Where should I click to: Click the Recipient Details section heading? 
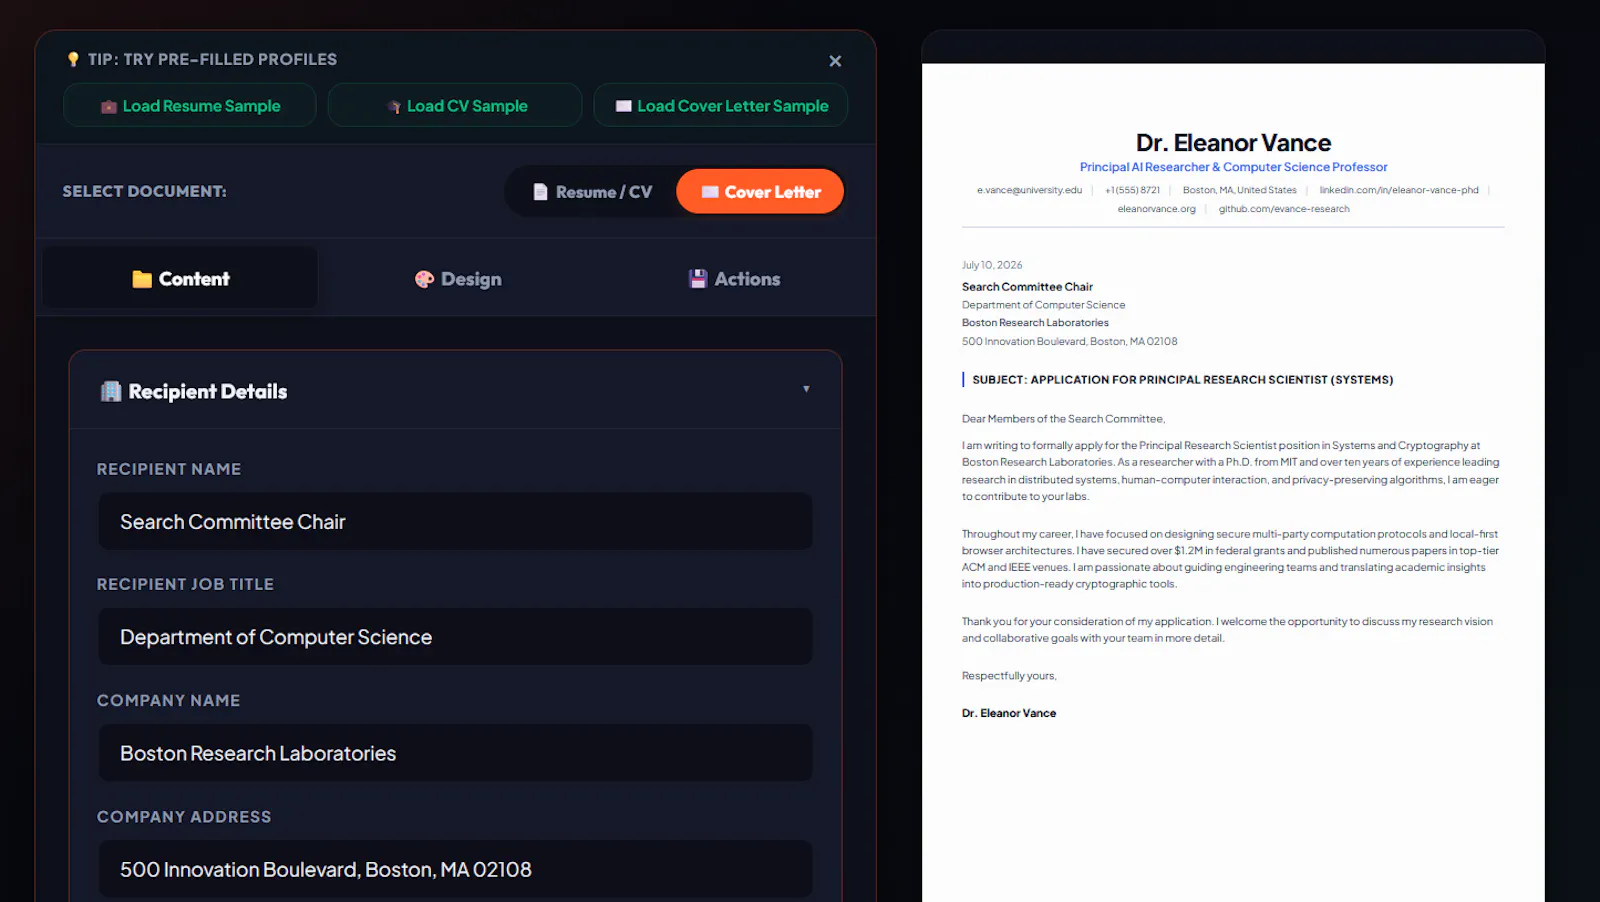point(208,391)
